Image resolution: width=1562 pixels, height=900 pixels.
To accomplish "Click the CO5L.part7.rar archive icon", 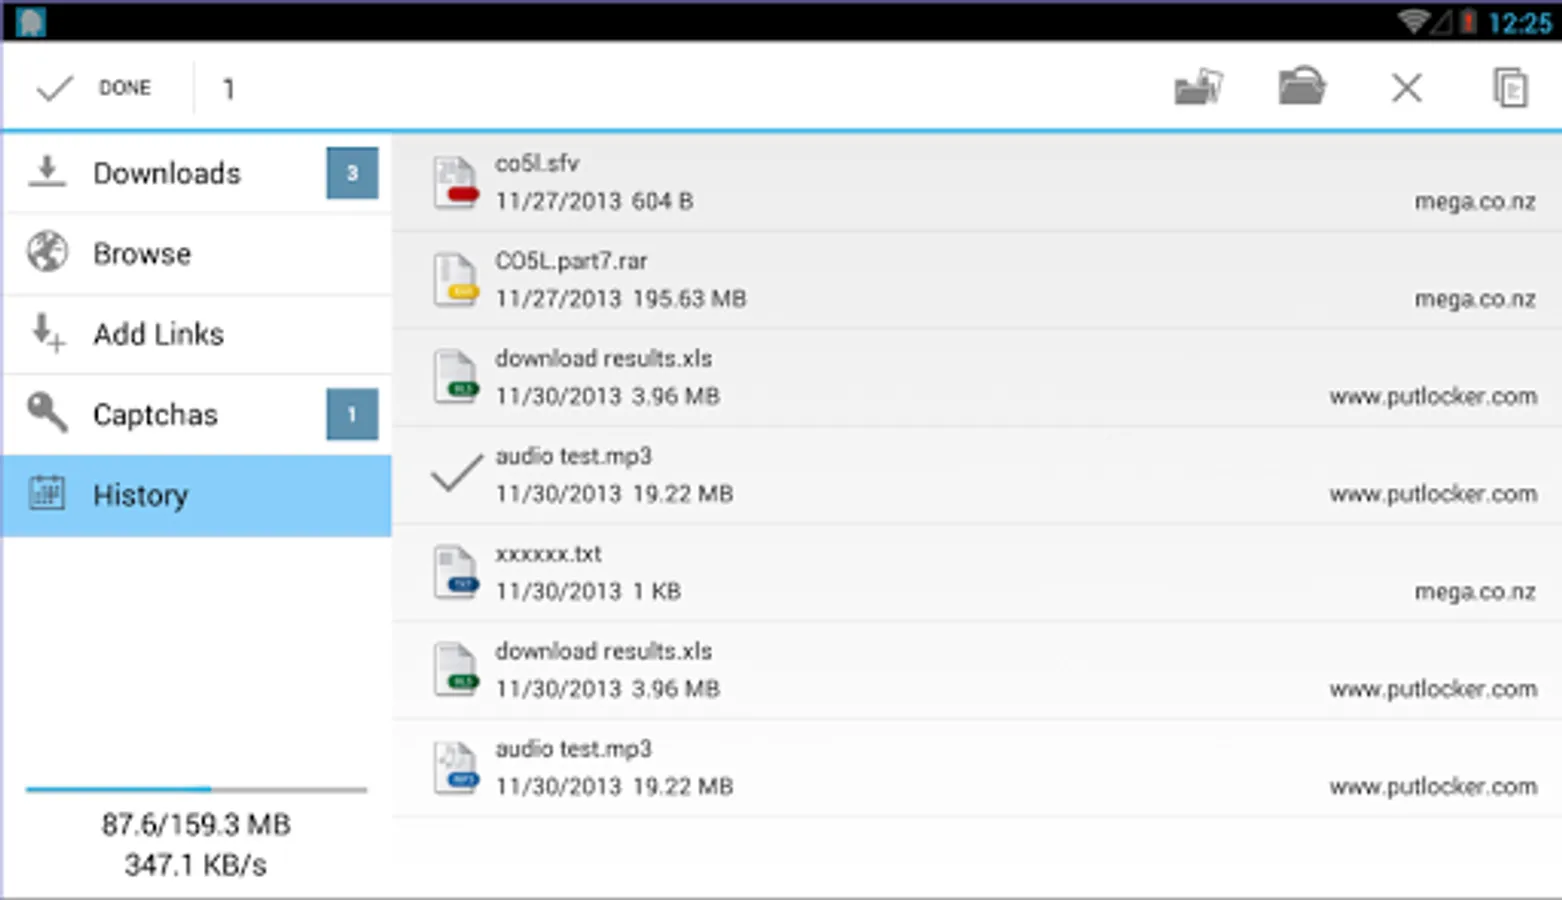I will (455, 279).
